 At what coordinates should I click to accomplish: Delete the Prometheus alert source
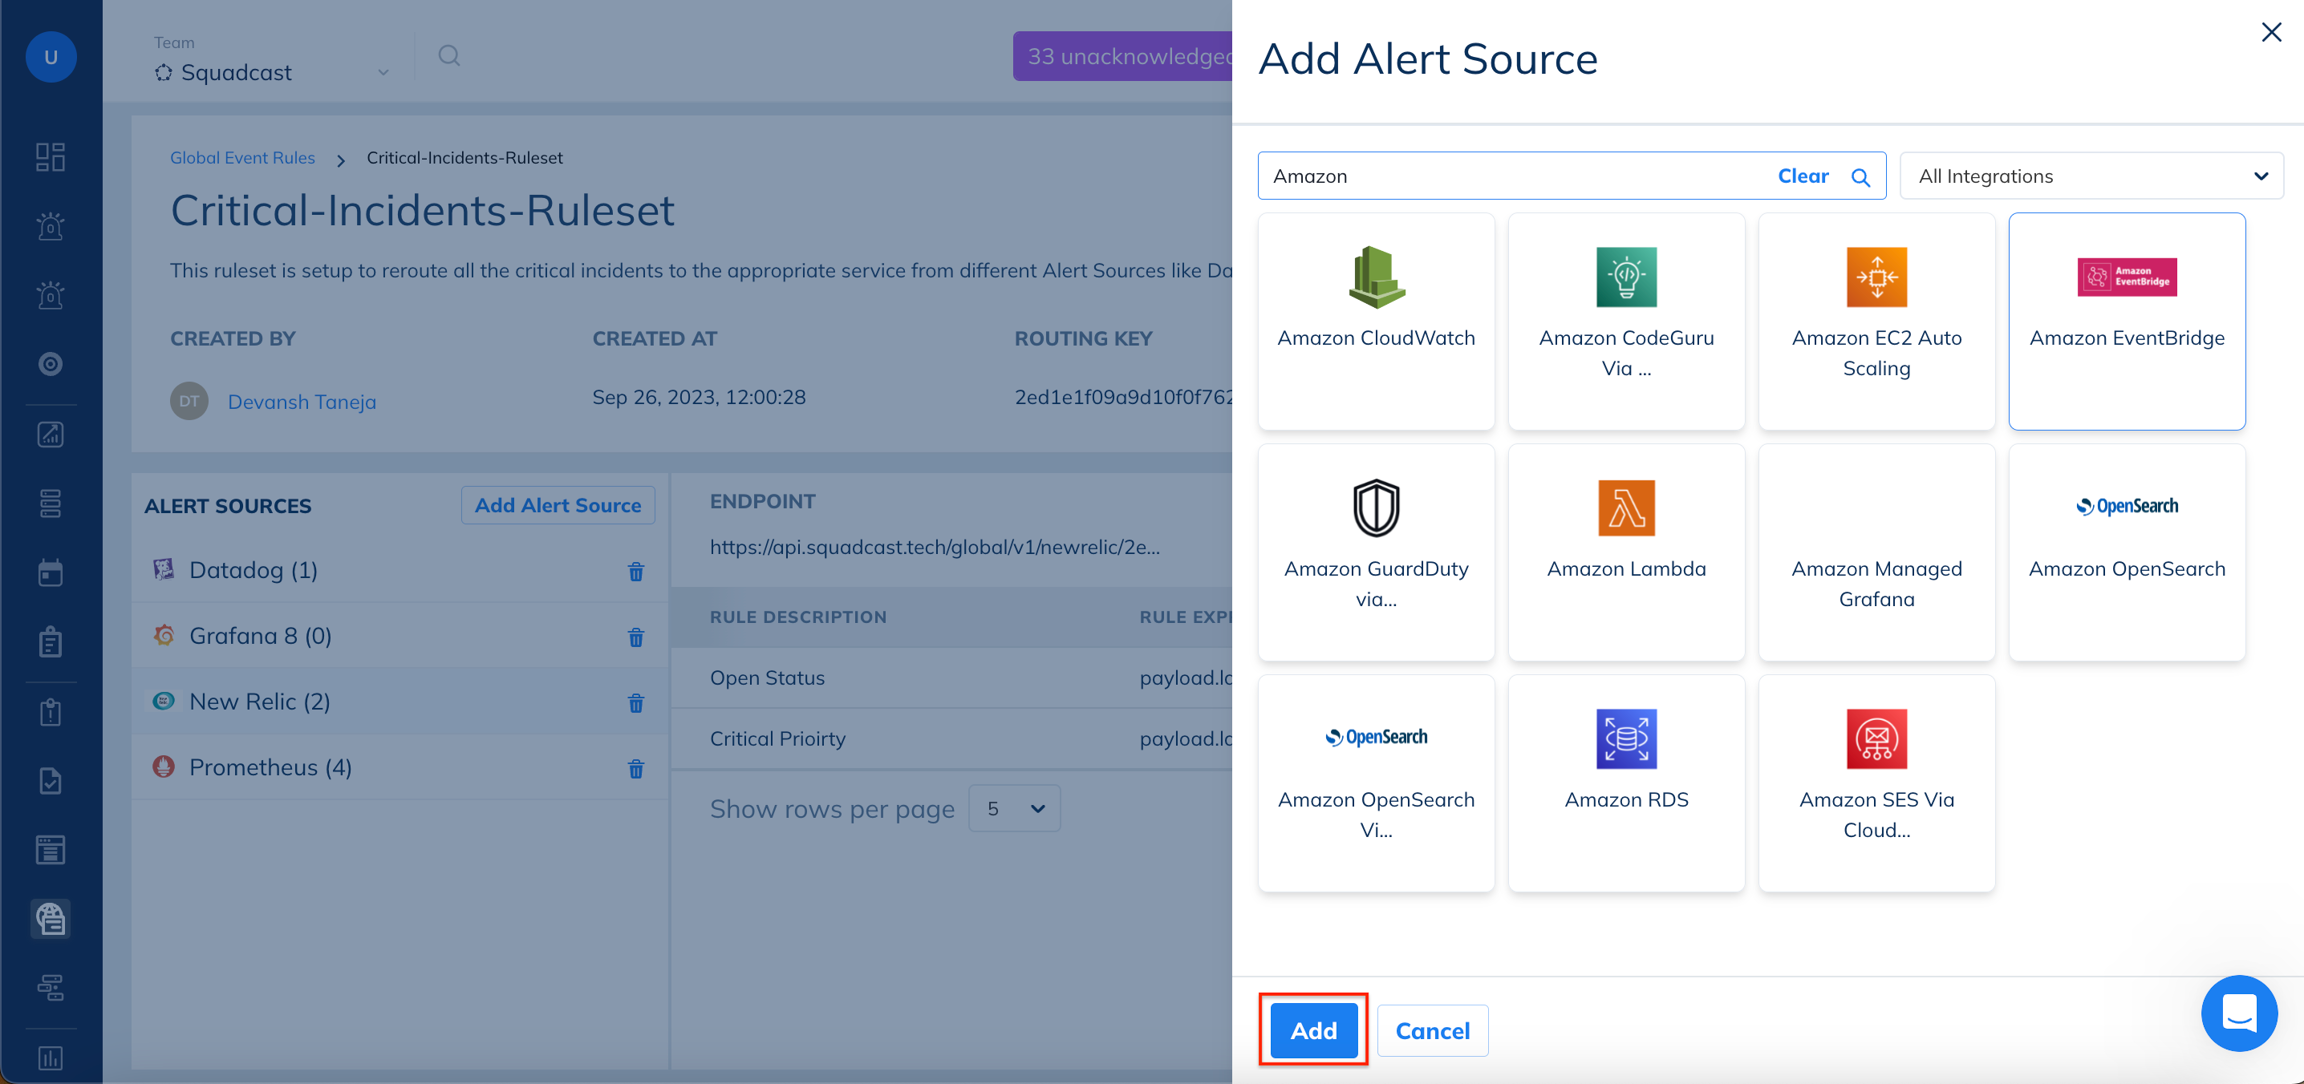pyautogui.click(x=636, y=769)
